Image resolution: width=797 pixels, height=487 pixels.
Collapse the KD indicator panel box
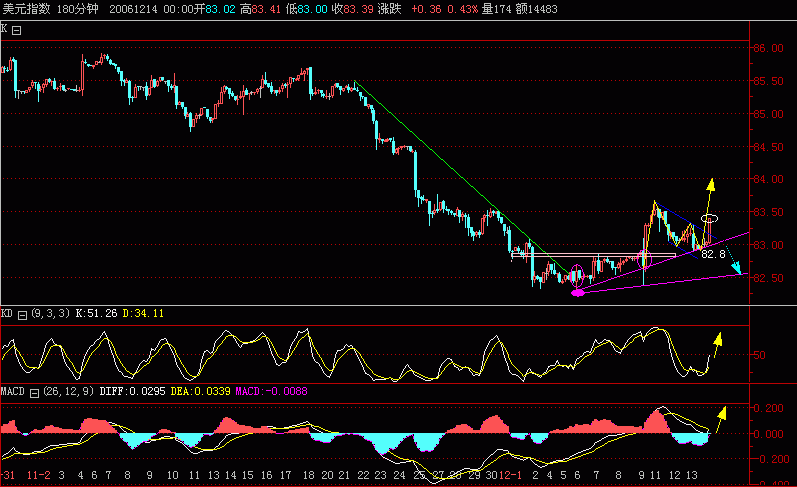pyautogui.click(x=22, y=315)
